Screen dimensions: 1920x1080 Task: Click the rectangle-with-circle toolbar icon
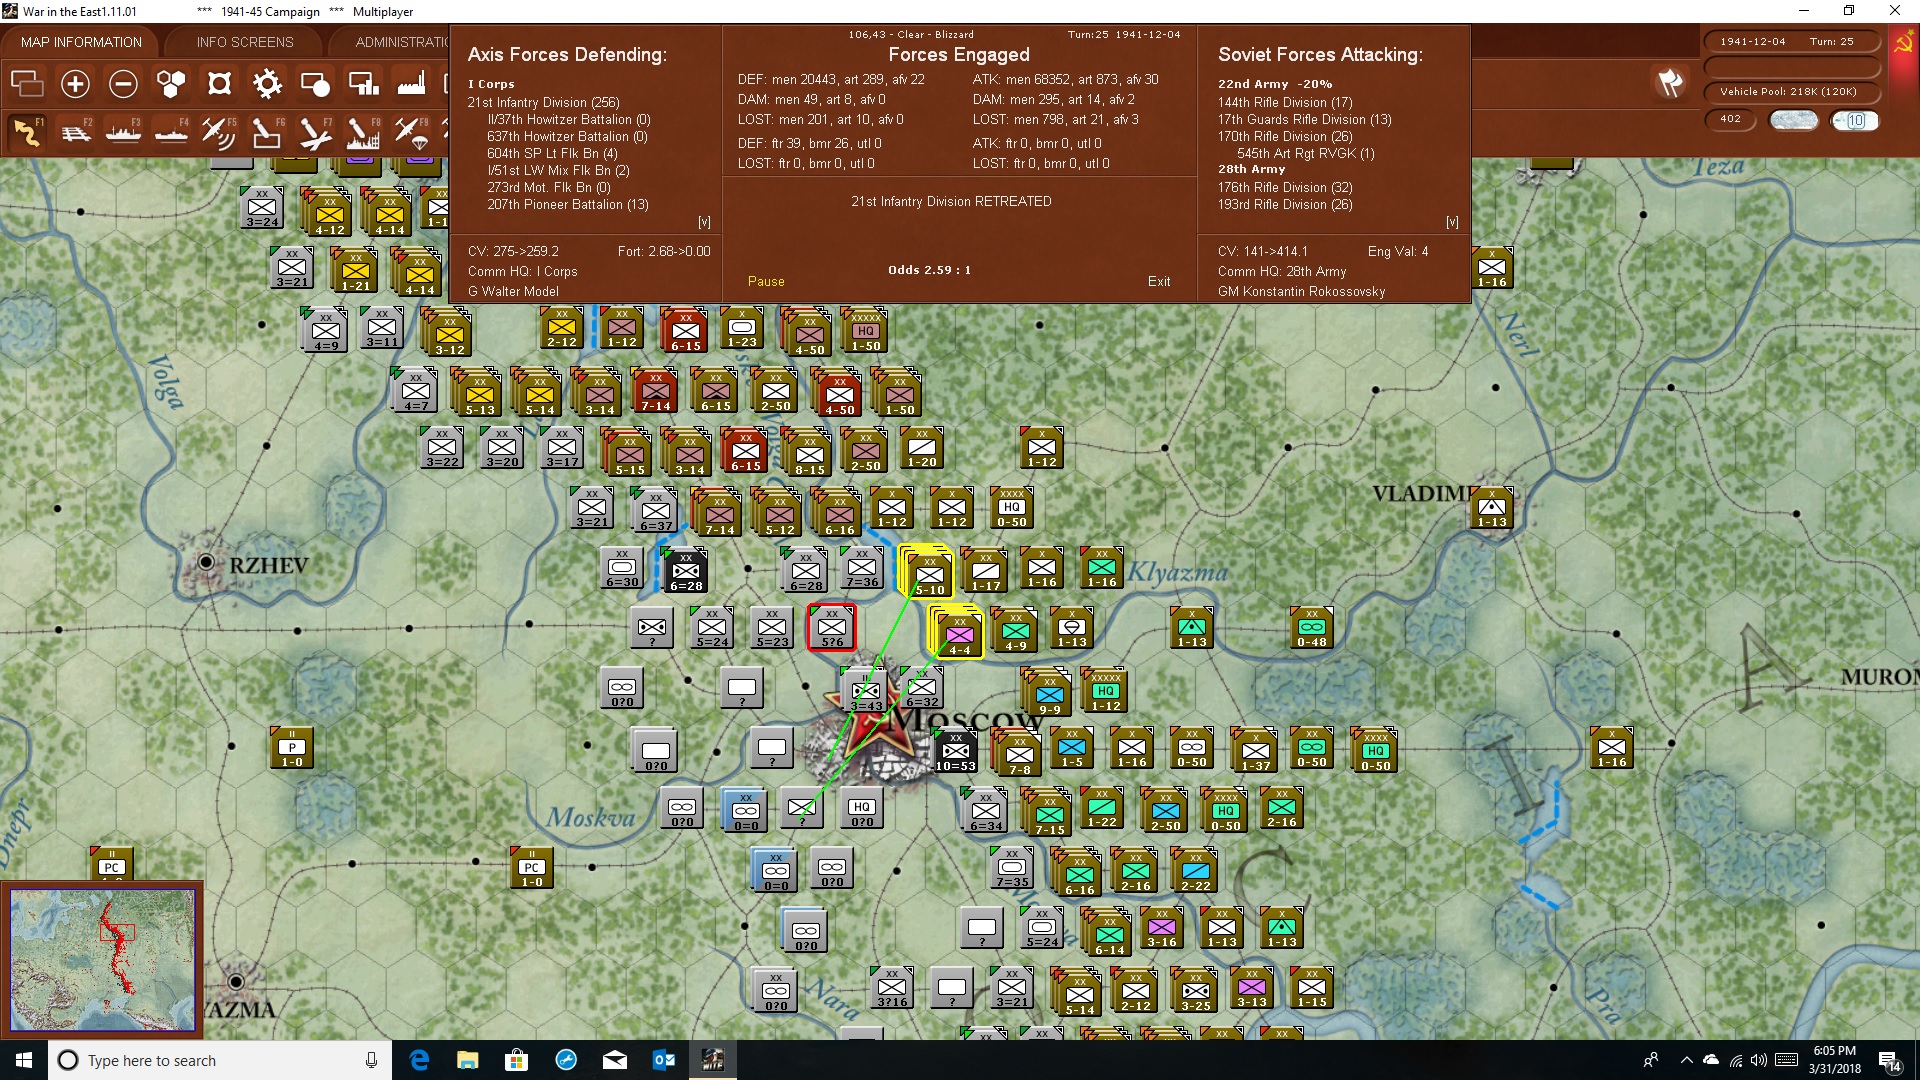315,84
